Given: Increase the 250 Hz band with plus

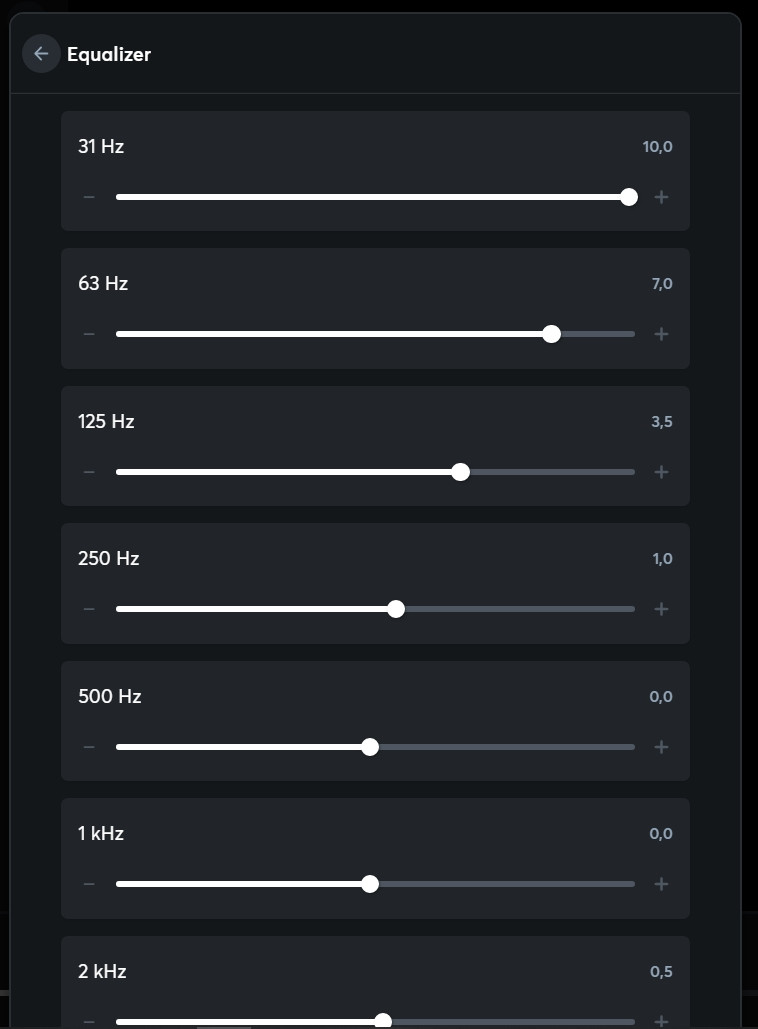Looking at the screenshot, I should click(x=661, y=609).
